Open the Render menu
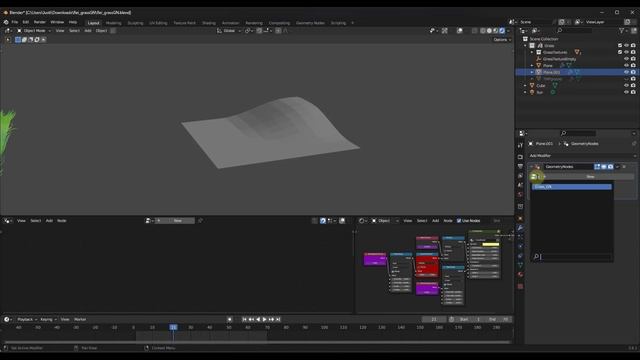Image resolution: width=640 pixels, height=360 pixels. tap(40, 22)
